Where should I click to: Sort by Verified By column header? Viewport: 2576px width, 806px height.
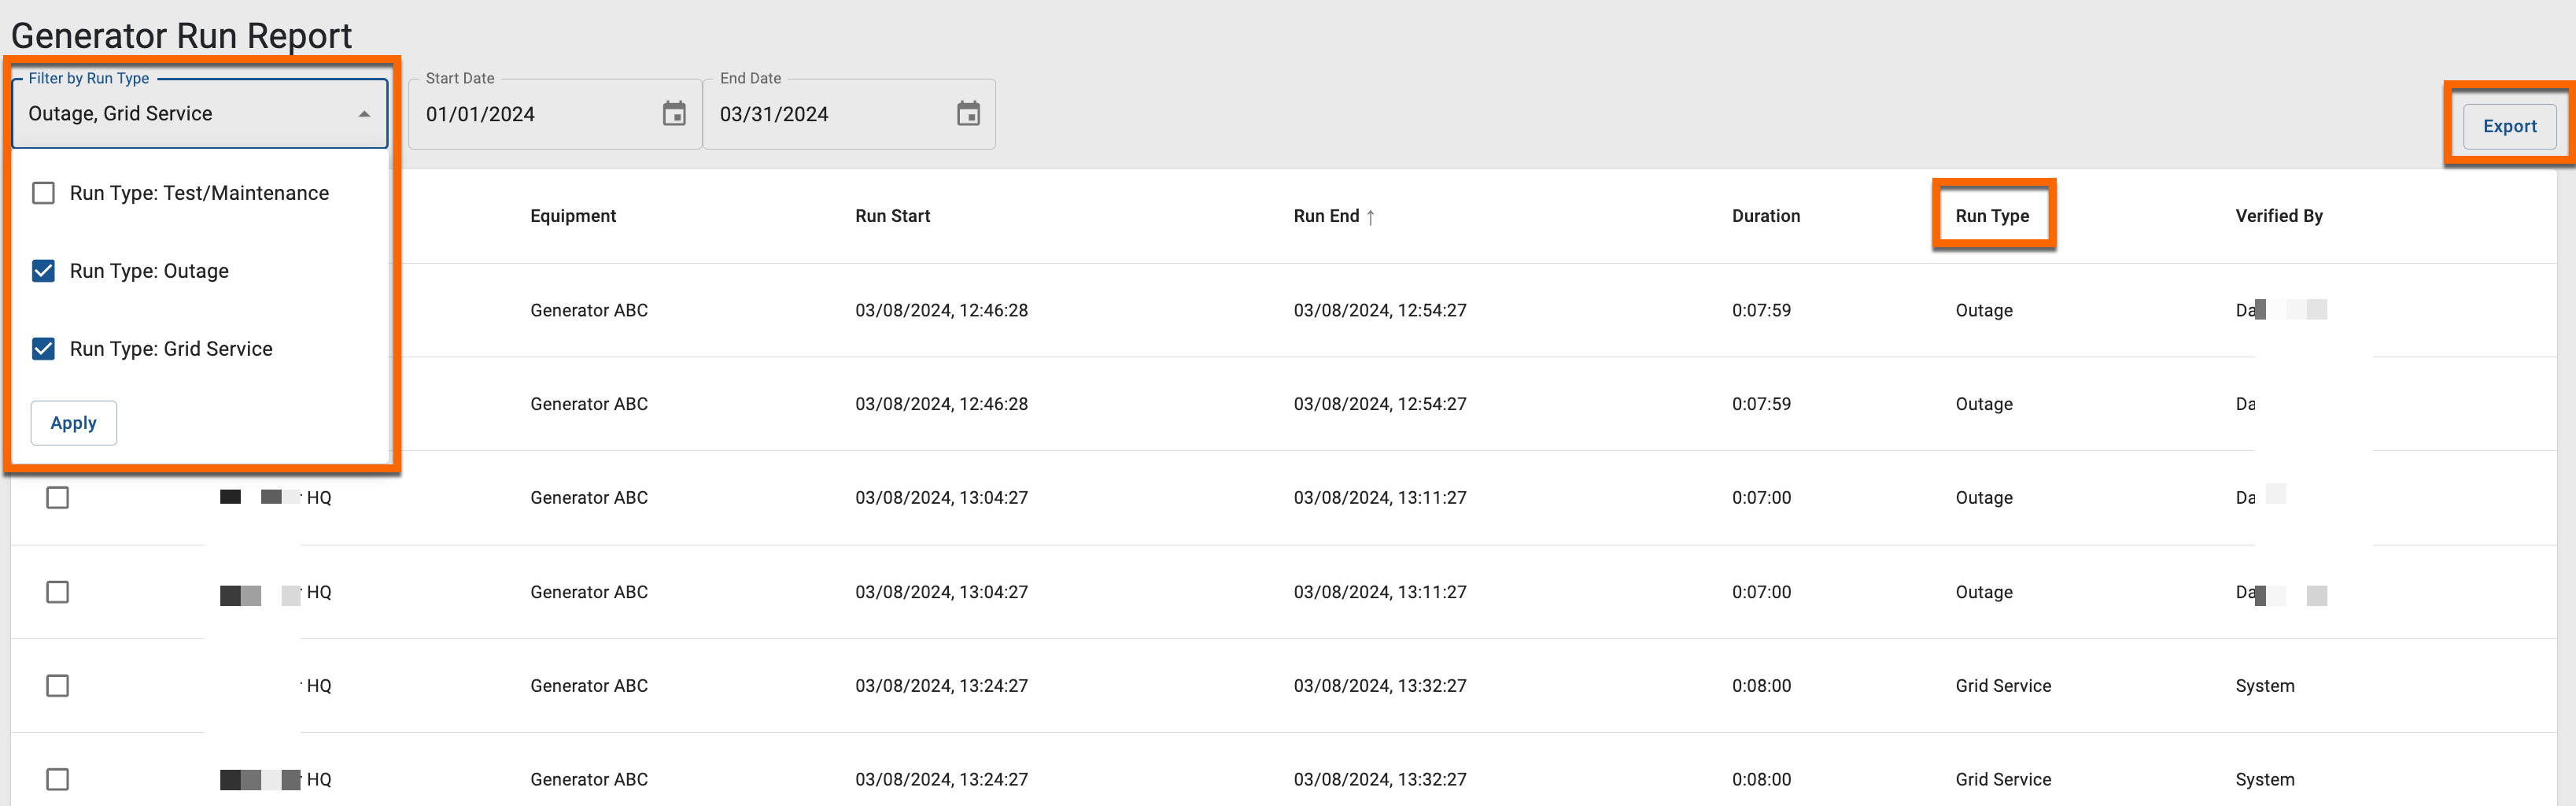[x=2278, y=216]
